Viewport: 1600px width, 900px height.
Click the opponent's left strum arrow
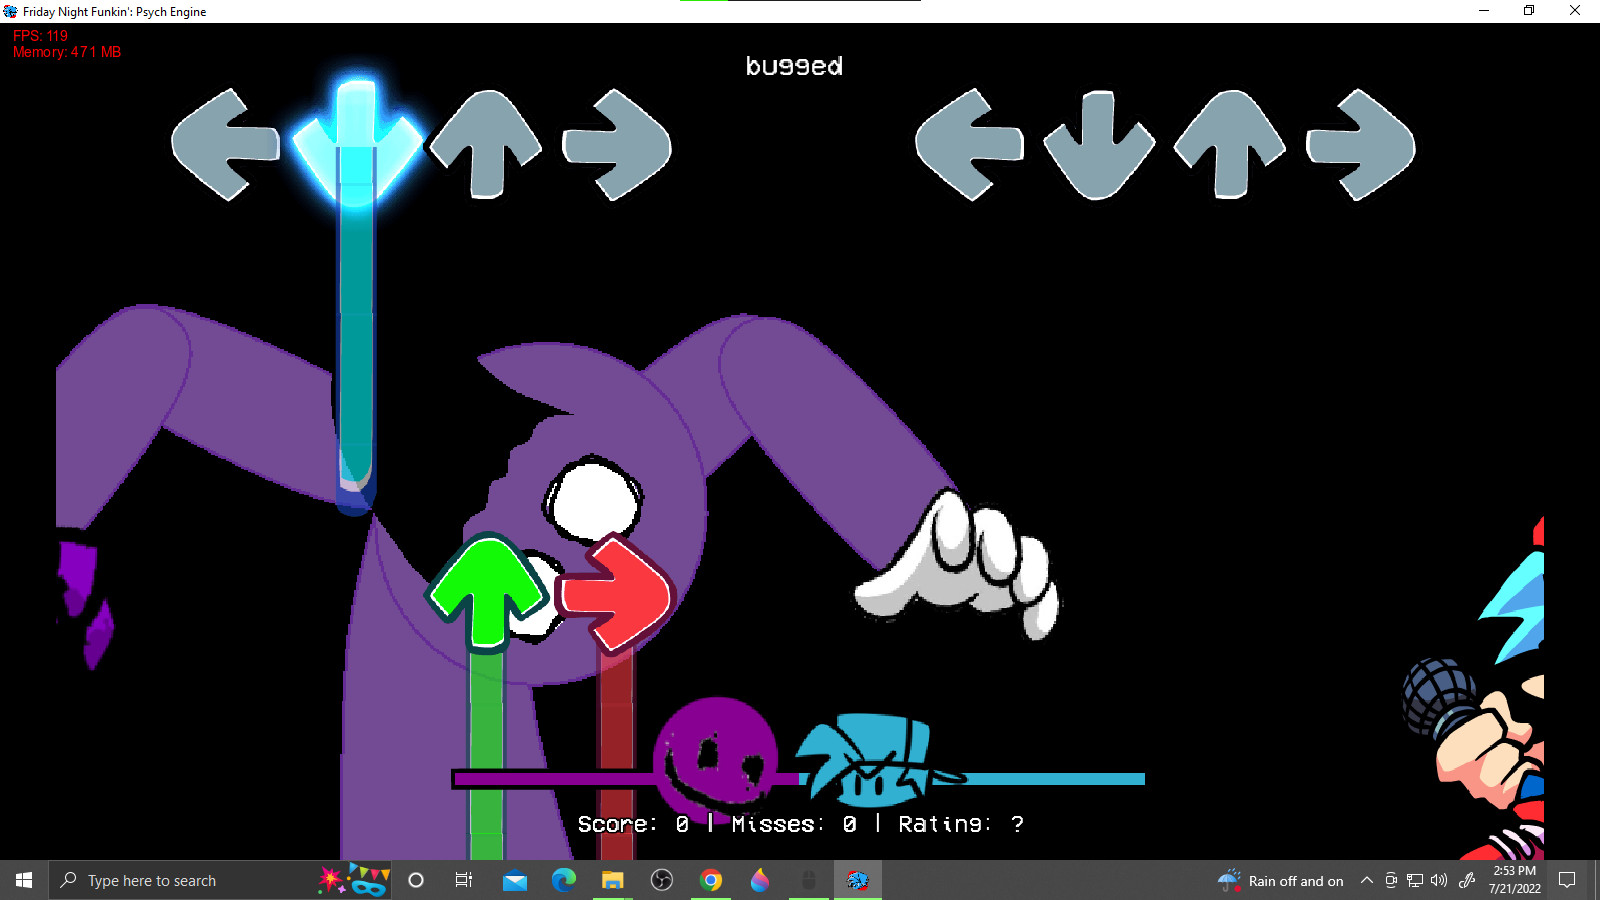click(225, 145)
